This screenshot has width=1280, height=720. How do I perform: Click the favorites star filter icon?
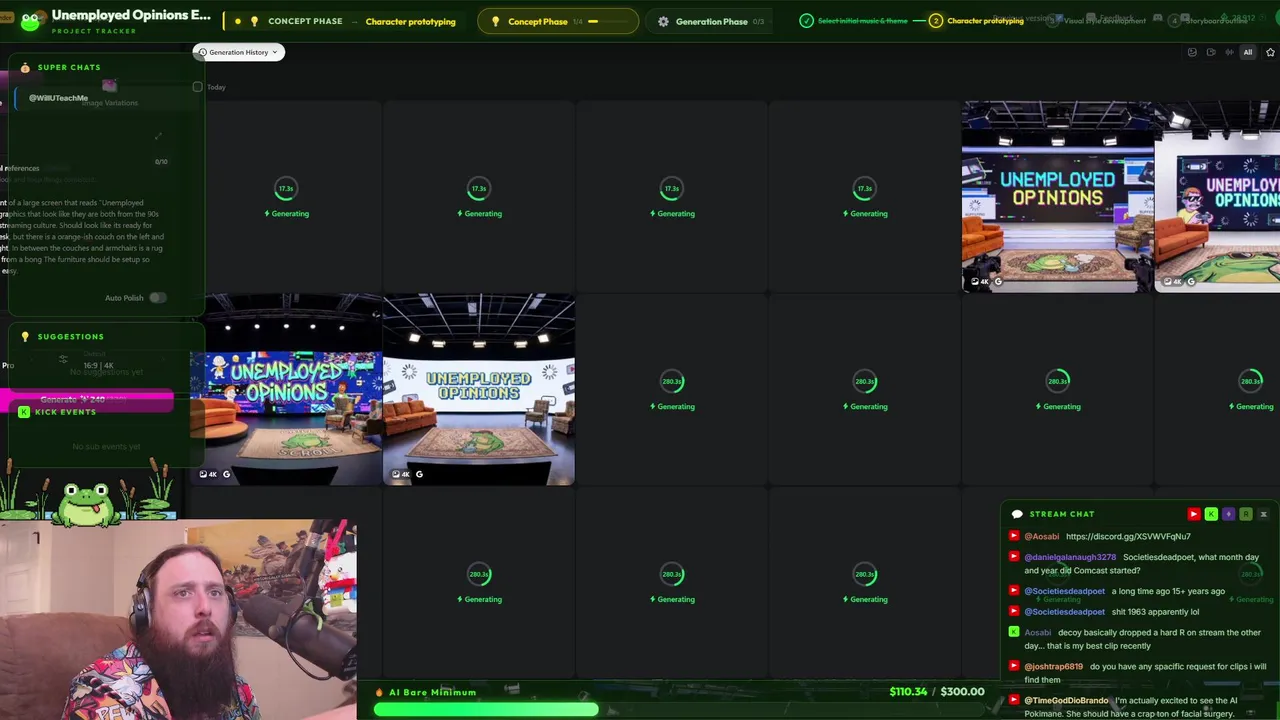click(1270, 52)
